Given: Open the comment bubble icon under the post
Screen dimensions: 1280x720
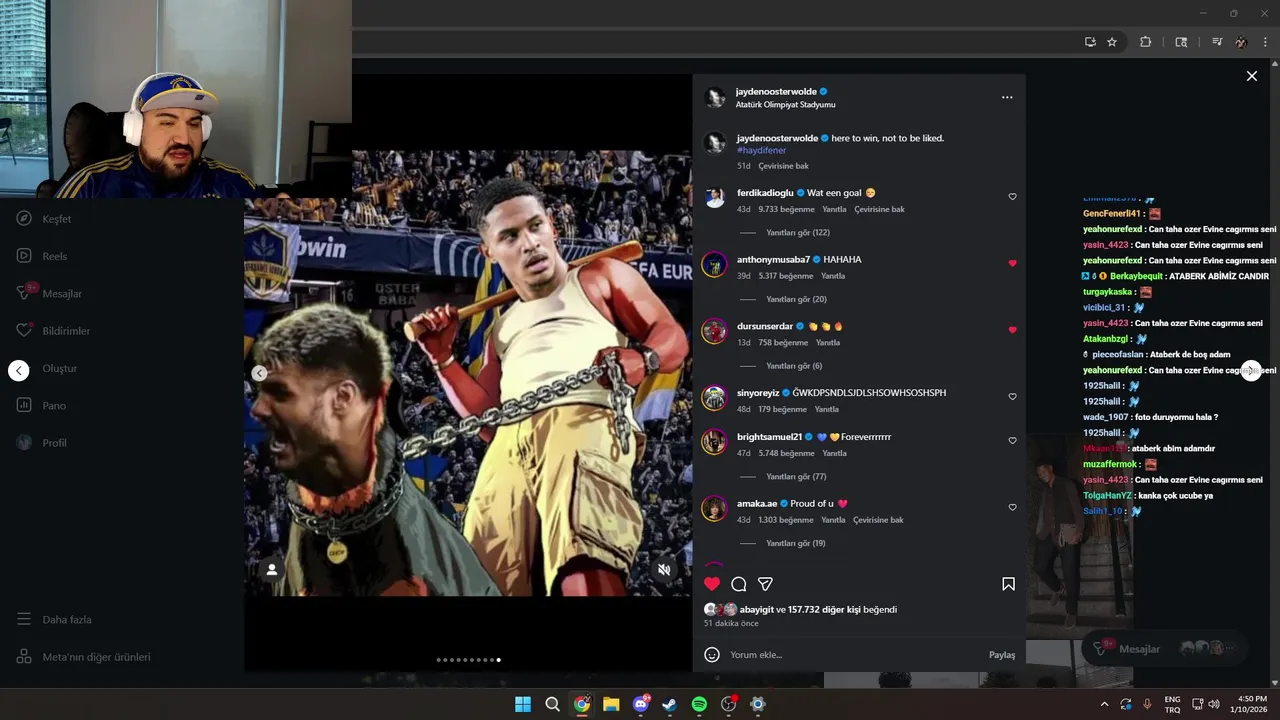Looking at the screenshot, I should click(739, 584).
